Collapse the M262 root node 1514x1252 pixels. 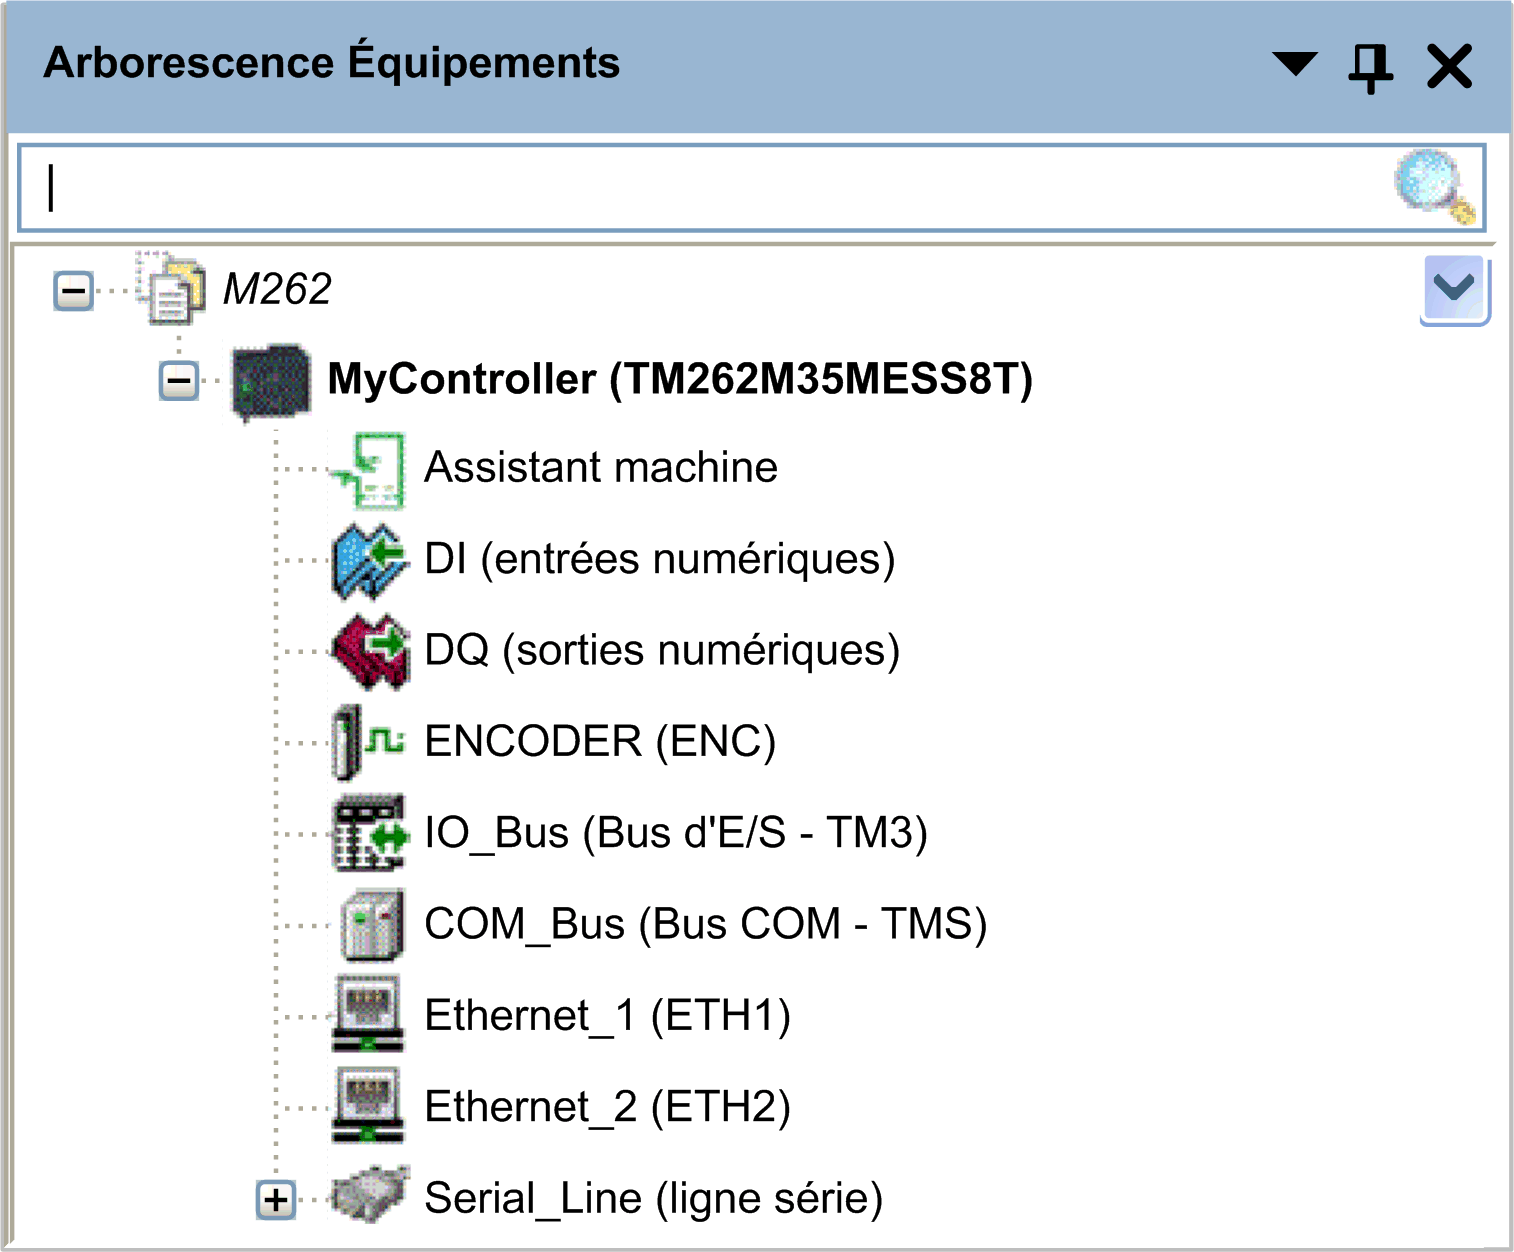(73, 291)
